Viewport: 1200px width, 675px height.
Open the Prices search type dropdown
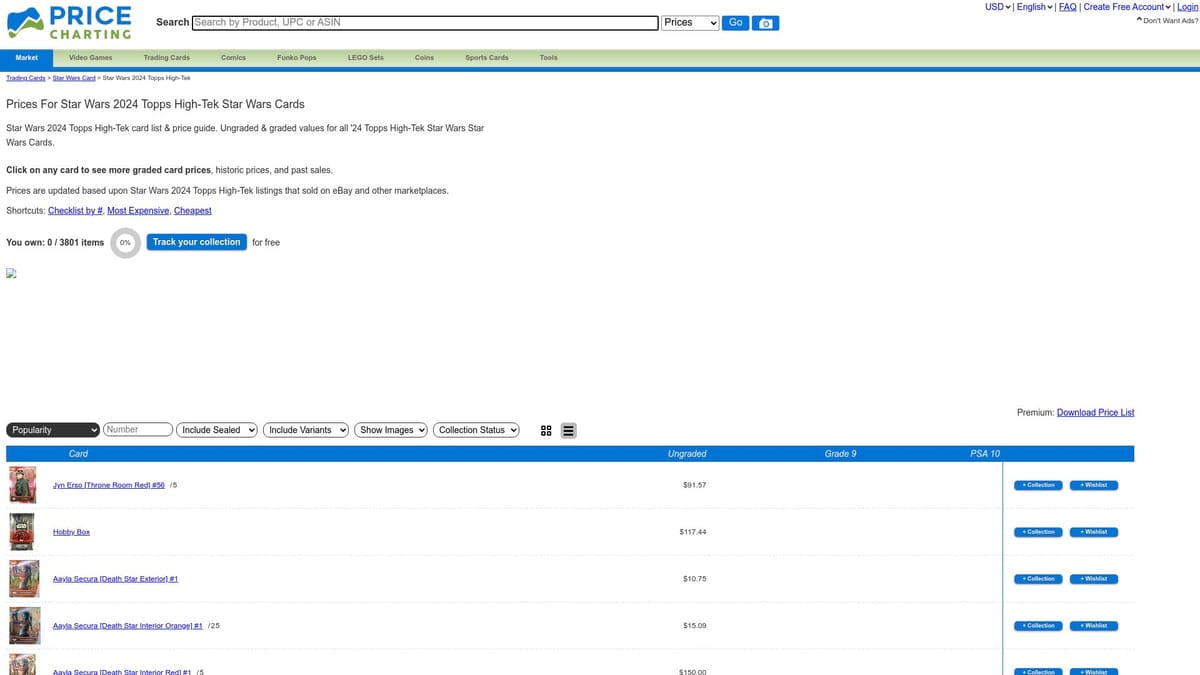pos(691,22)
